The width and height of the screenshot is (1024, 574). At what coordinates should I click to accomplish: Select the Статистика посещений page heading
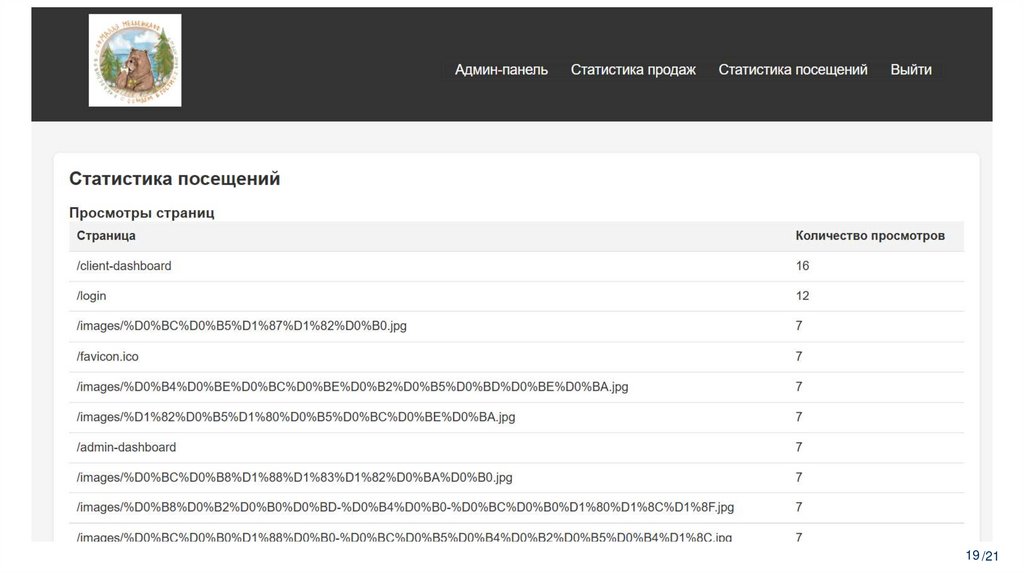coord(174,179)
